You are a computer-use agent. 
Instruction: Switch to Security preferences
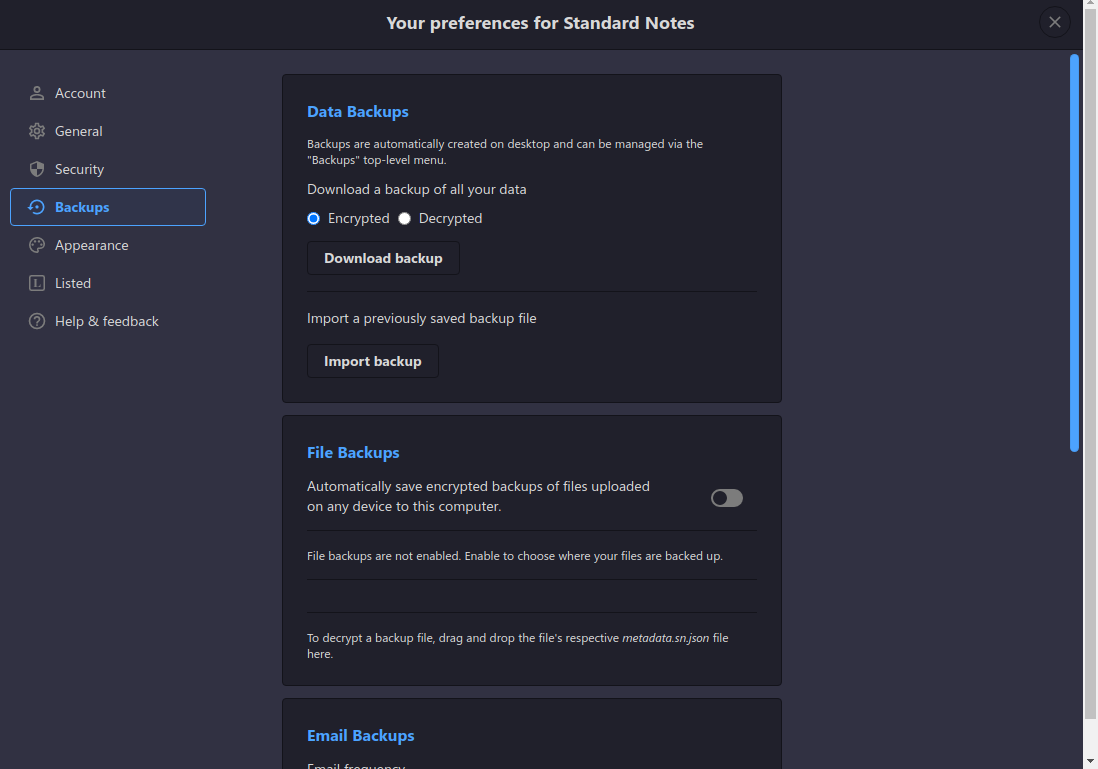click(x=108, y=169)
